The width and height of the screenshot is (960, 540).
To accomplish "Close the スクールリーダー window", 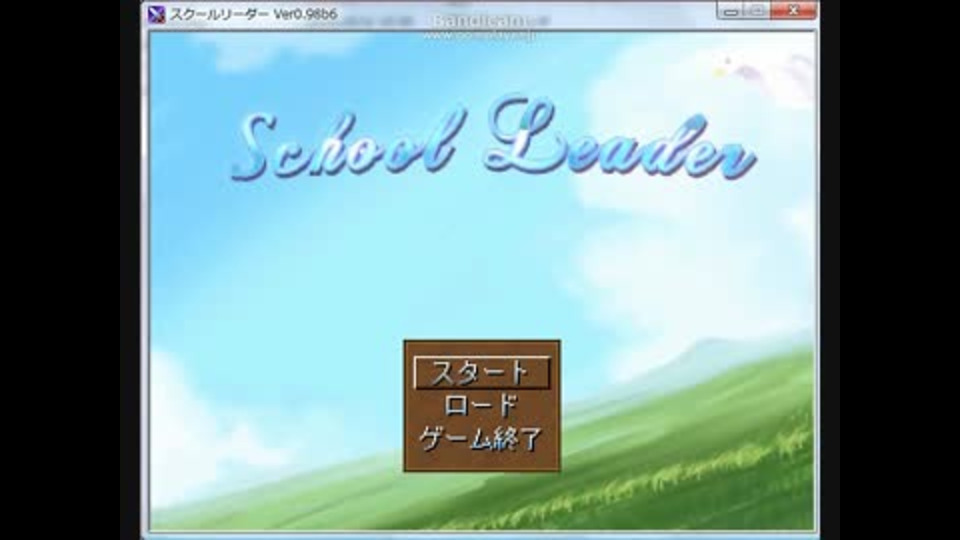I will [x=793, y=10].
